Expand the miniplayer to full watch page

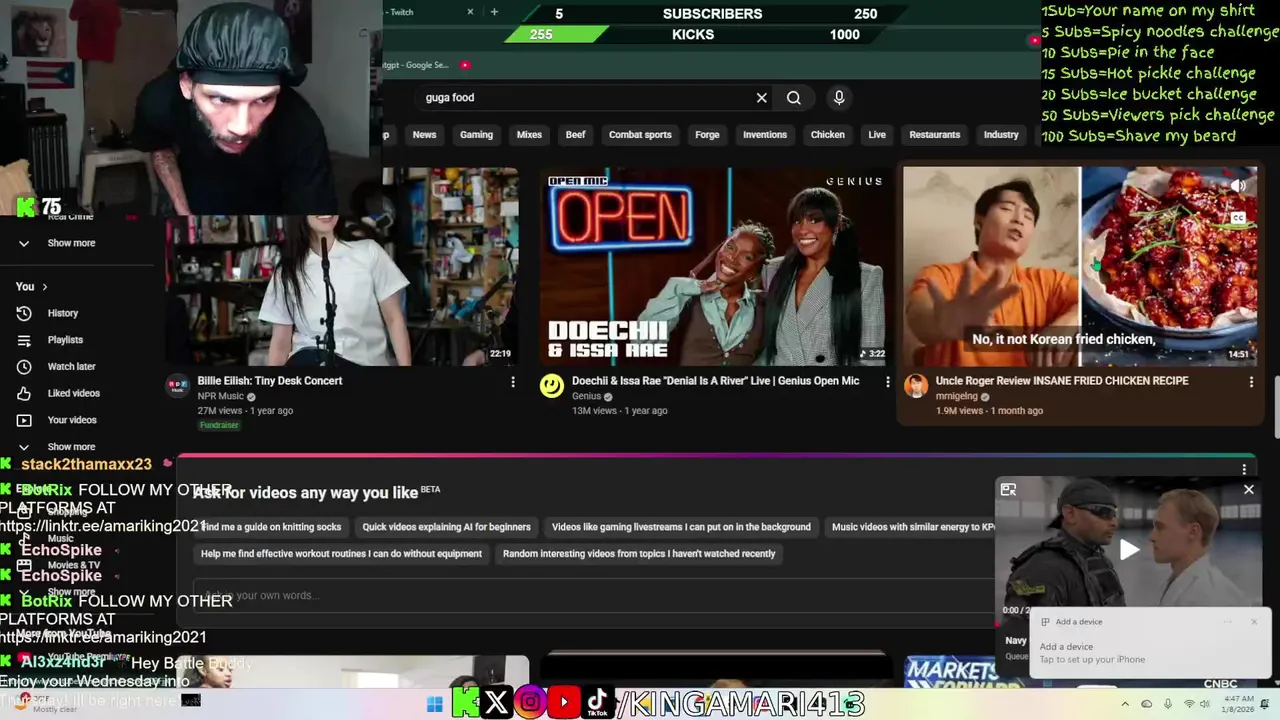1008,490
